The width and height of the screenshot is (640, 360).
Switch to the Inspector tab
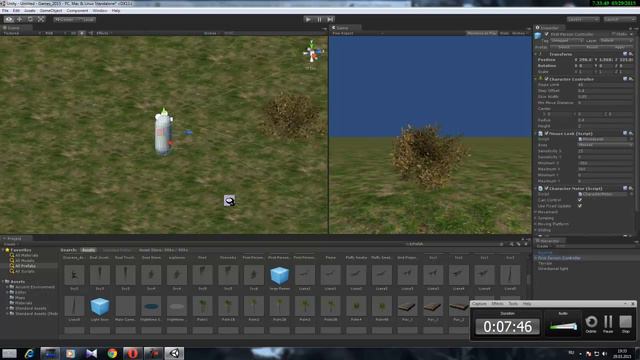[549, 28]
